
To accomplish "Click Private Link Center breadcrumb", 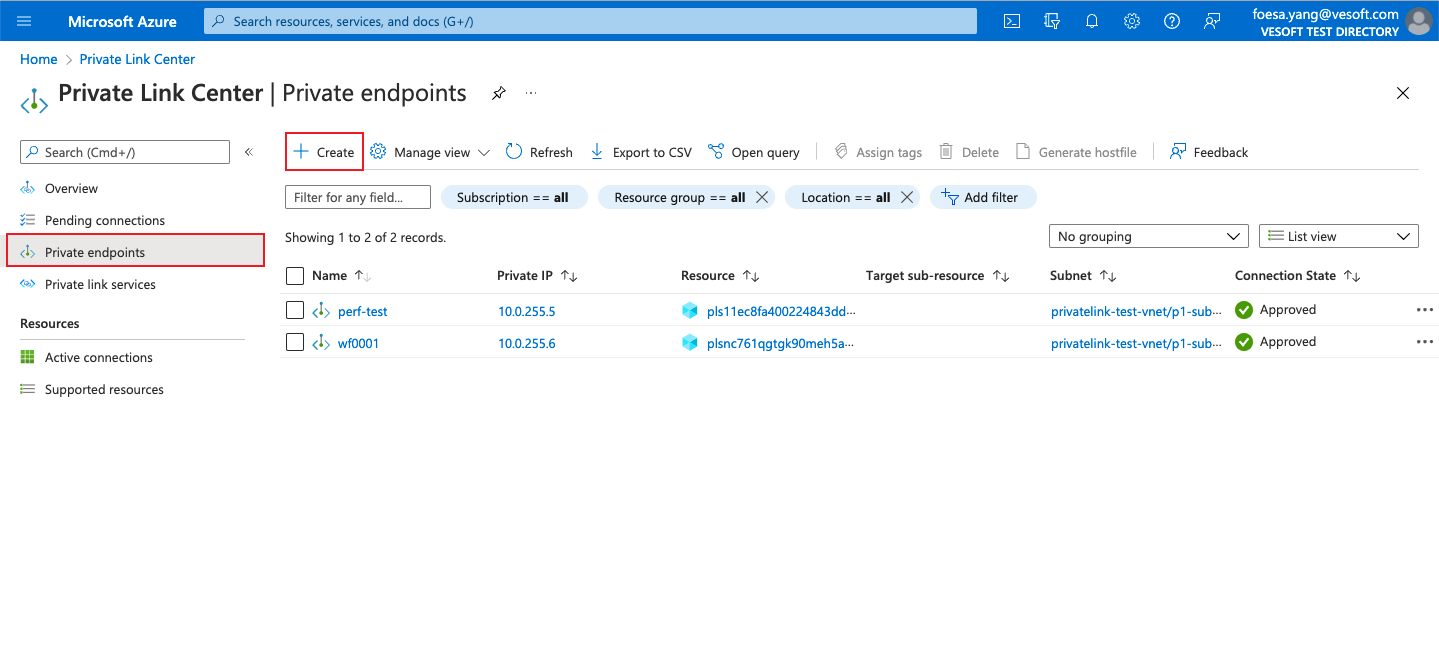I will coord(137,59).
